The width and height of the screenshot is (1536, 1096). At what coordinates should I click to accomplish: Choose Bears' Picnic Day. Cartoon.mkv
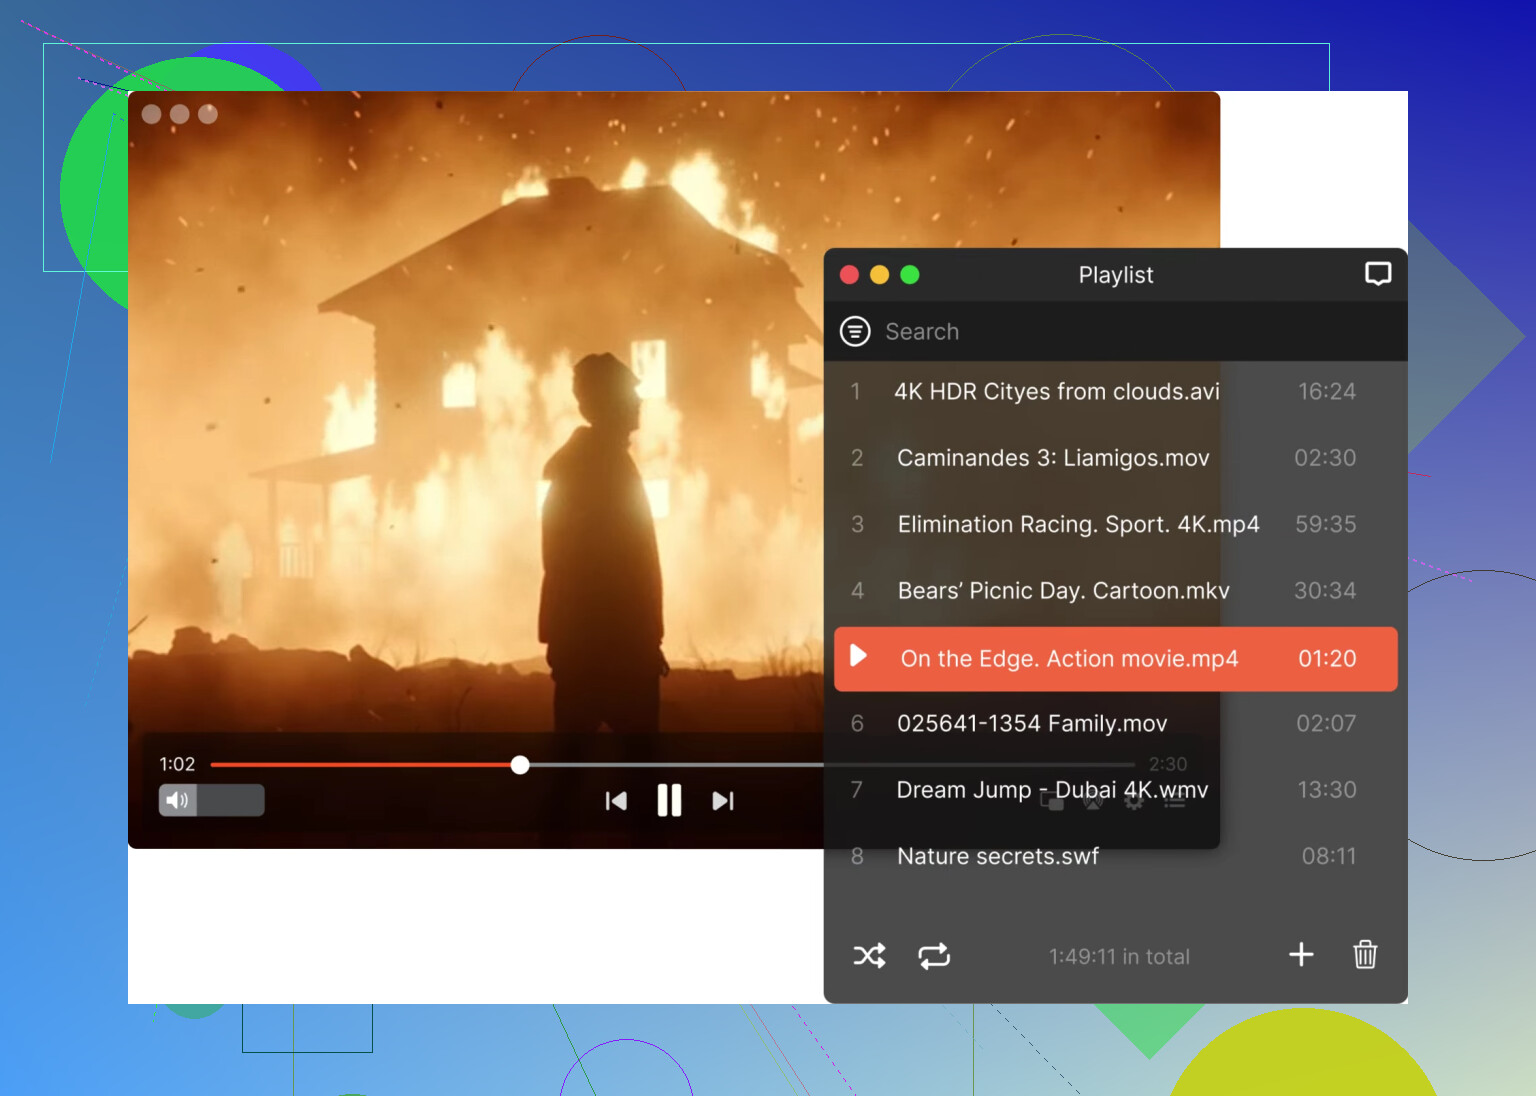click(x=1063, y=591)
